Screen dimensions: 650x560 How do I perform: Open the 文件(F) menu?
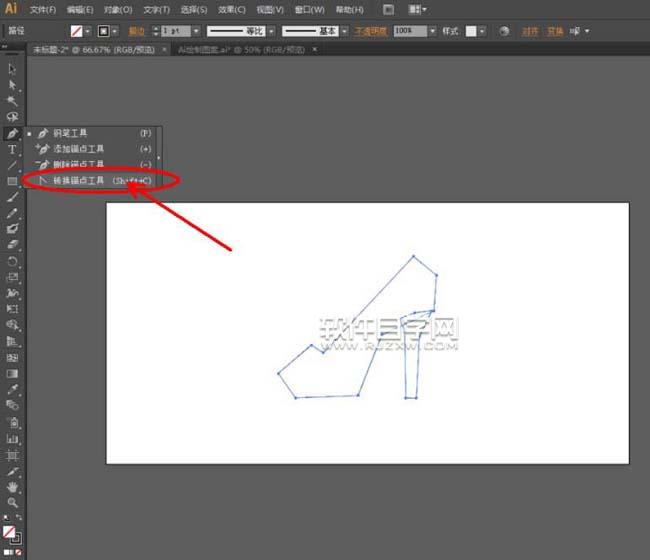[x=42, y=9]
